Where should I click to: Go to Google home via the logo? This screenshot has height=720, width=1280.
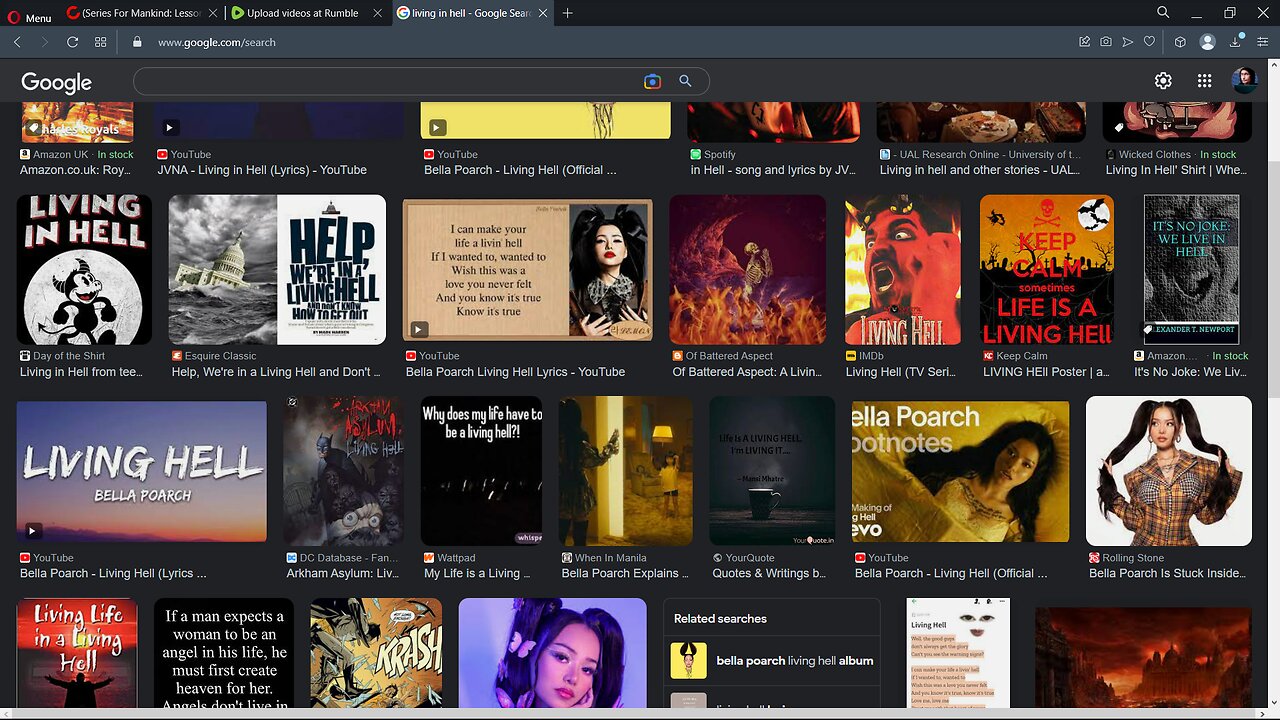coord(56,82)
